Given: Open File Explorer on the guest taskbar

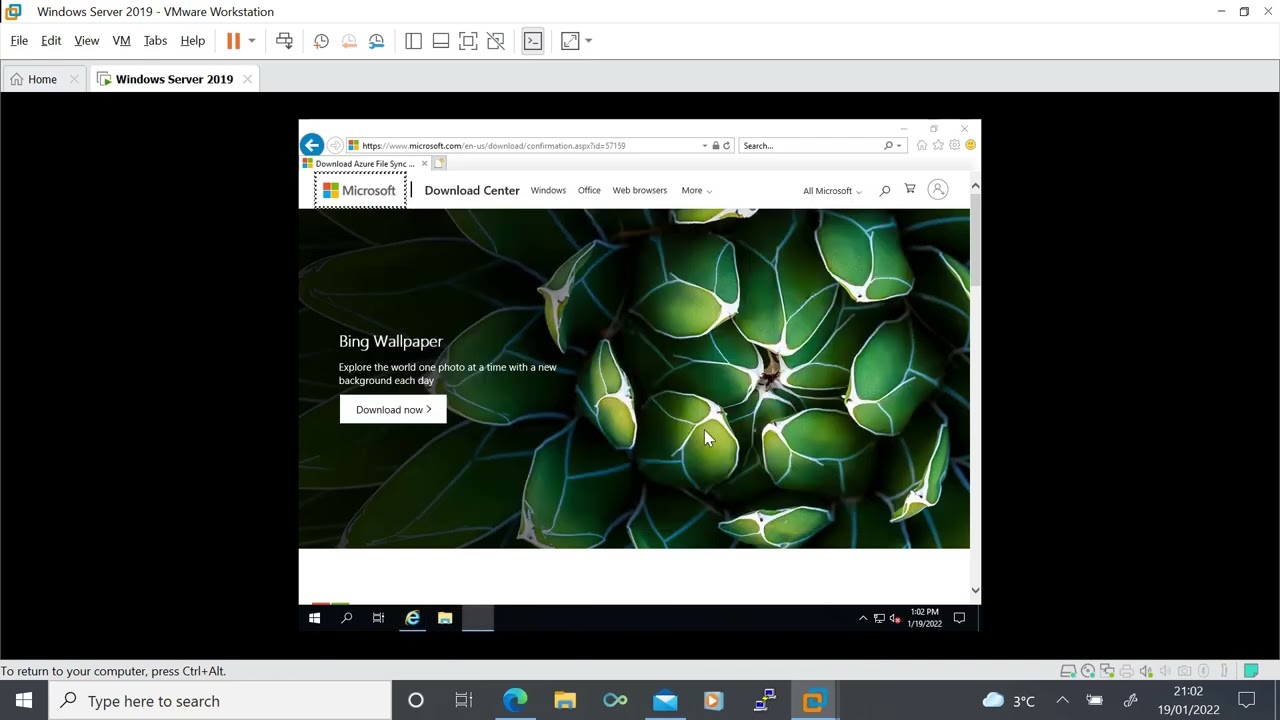Looking at the screenshot, I should coord(445,619).
